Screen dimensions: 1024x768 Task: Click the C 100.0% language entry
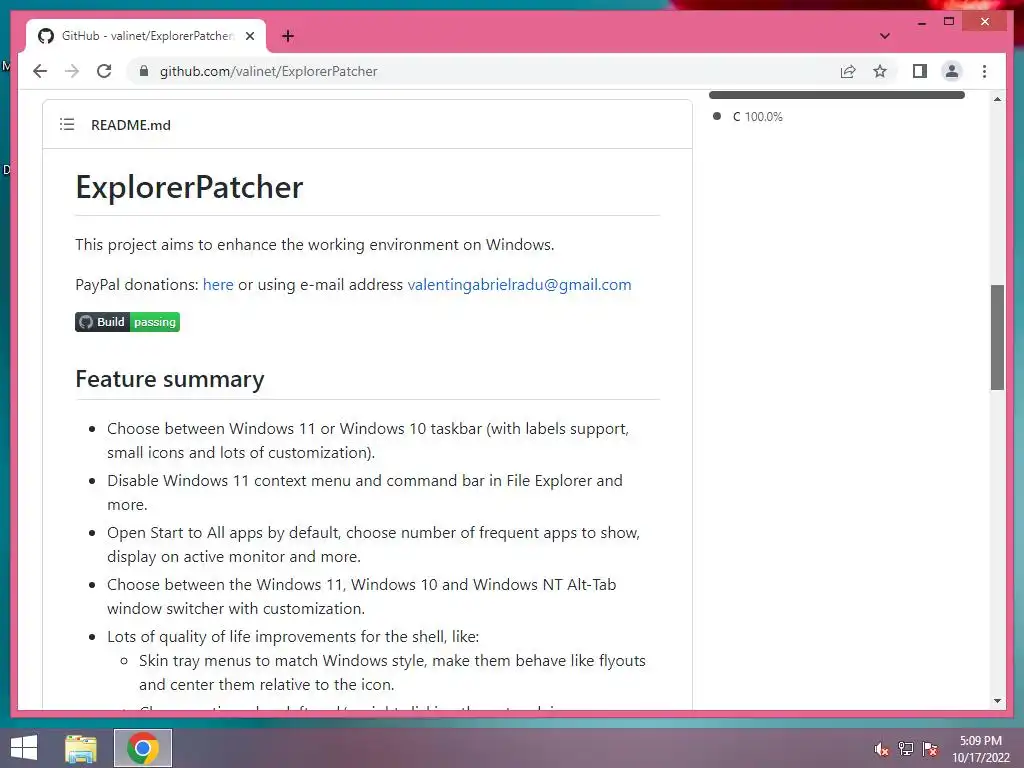(x=748, y=116)
